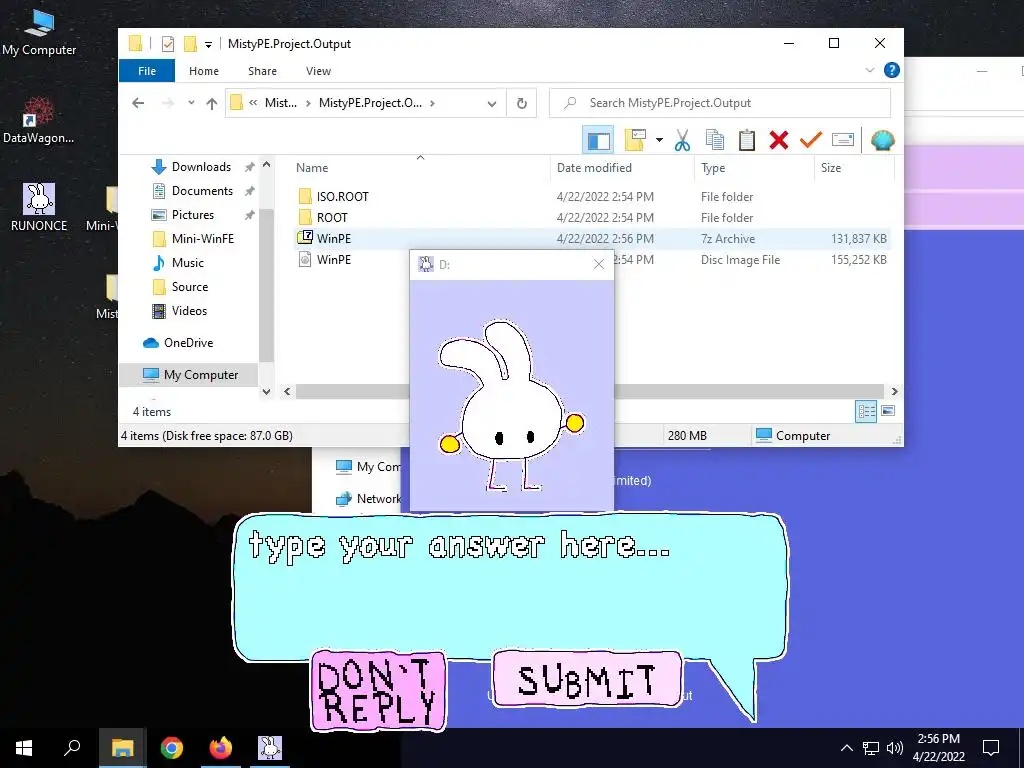The width and height of the screenshot is (1024, 768).
Task: Open the My Computer desktop icon
Action: [x=39, y=33]
